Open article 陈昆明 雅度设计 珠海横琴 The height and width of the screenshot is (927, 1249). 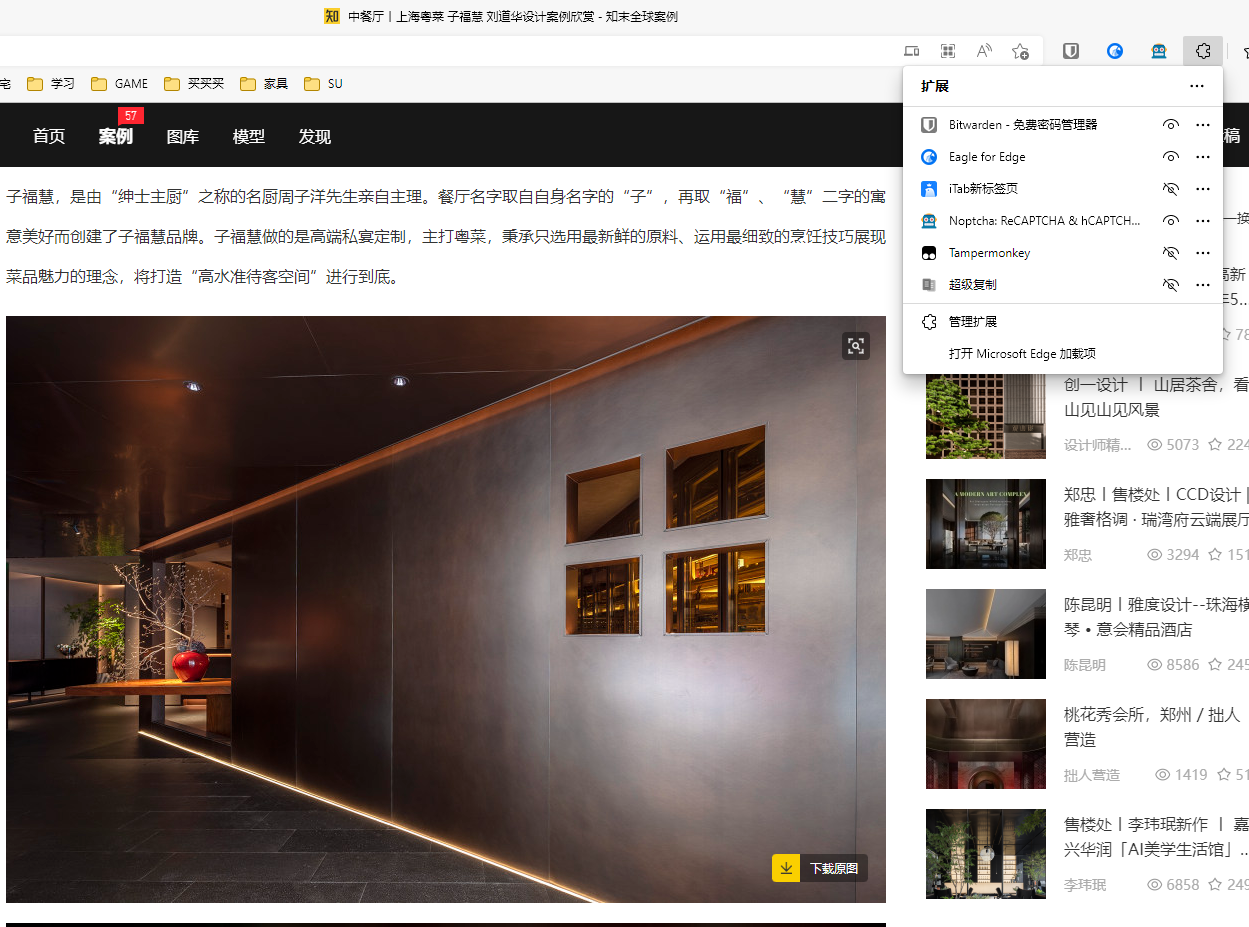(x=1156, y=617)
